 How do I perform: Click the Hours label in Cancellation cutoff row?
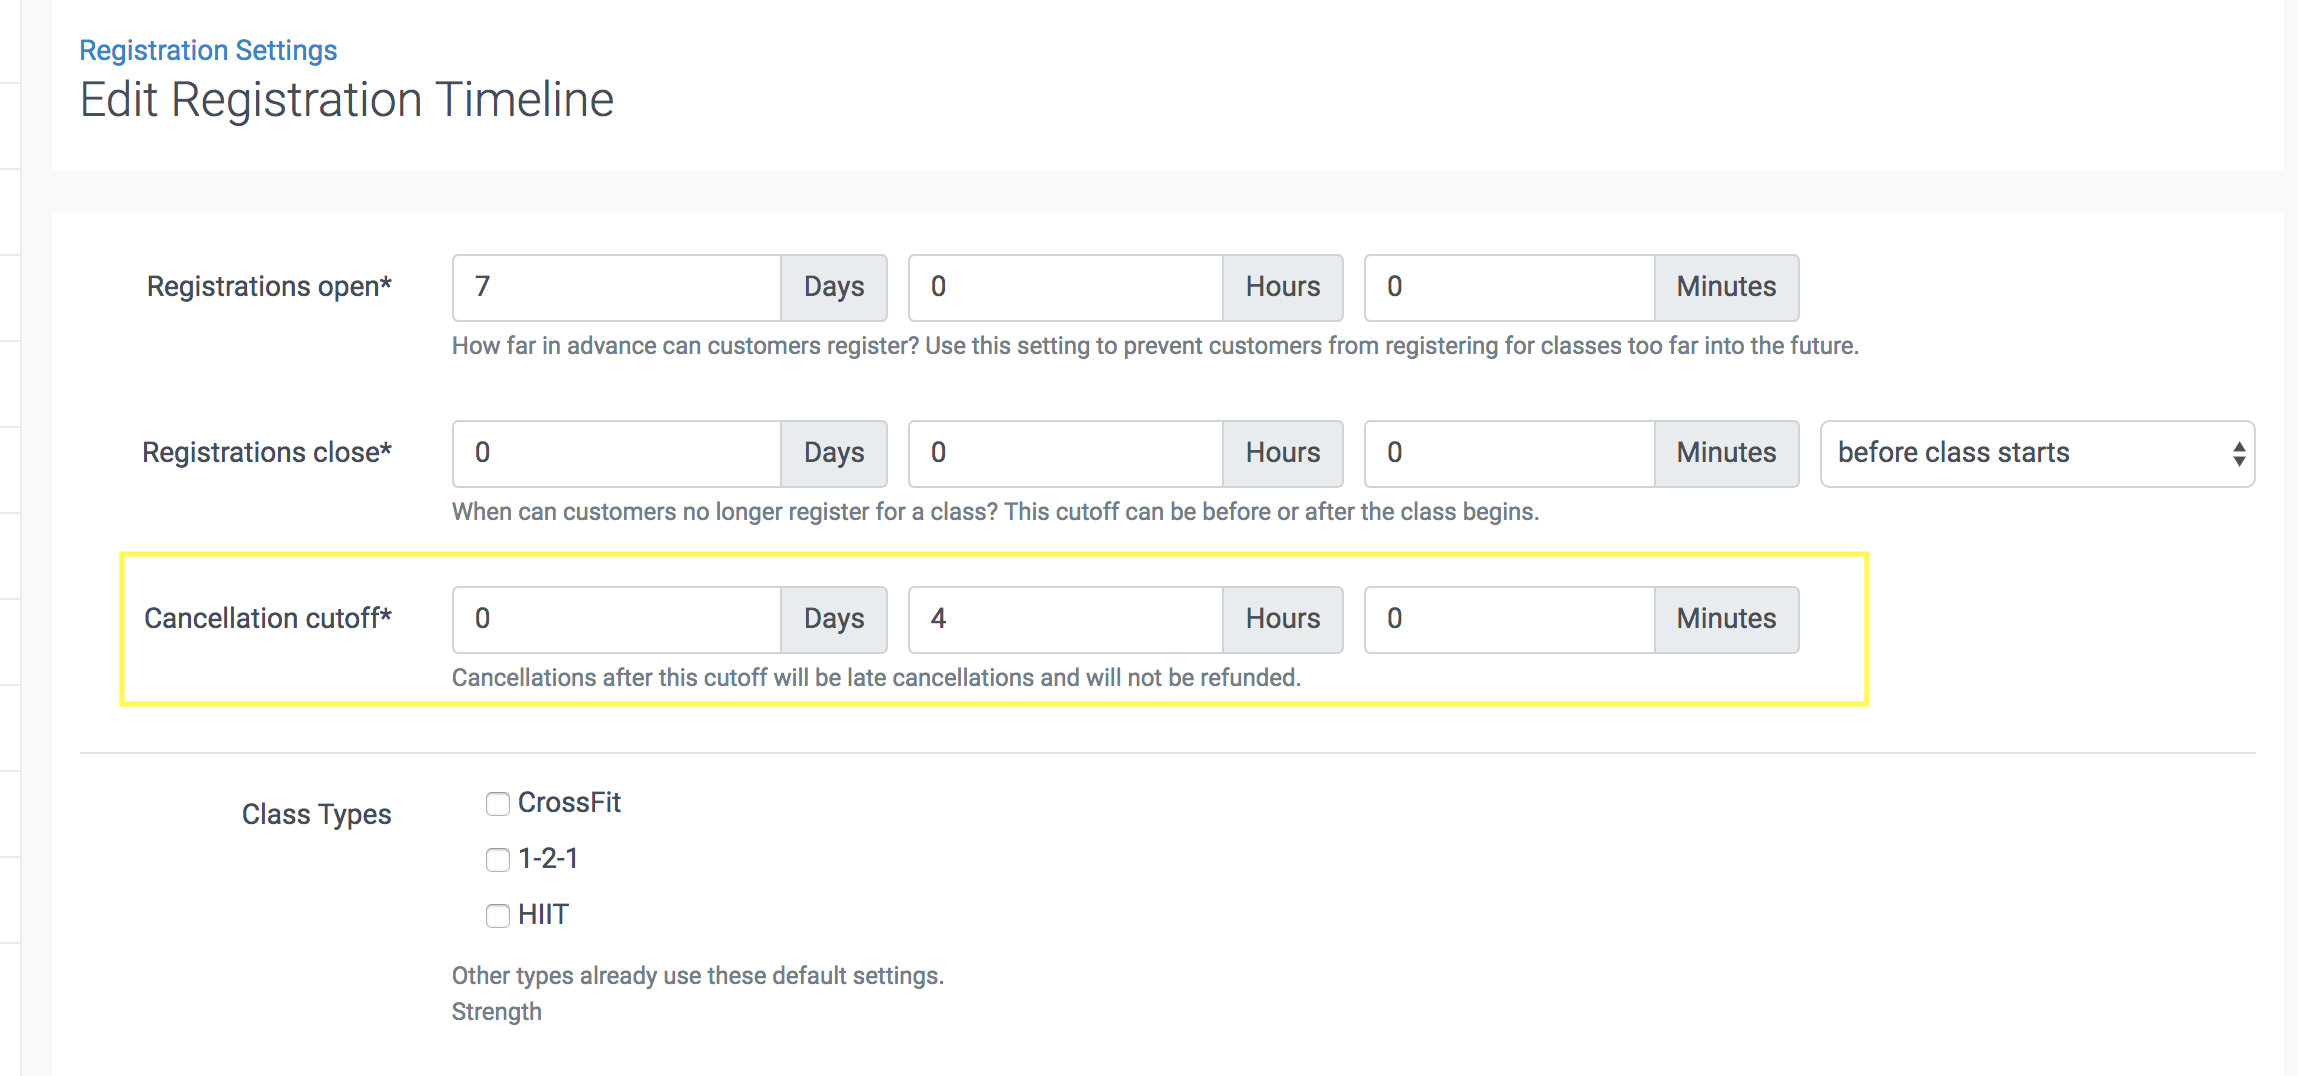tap(1282, 619)
